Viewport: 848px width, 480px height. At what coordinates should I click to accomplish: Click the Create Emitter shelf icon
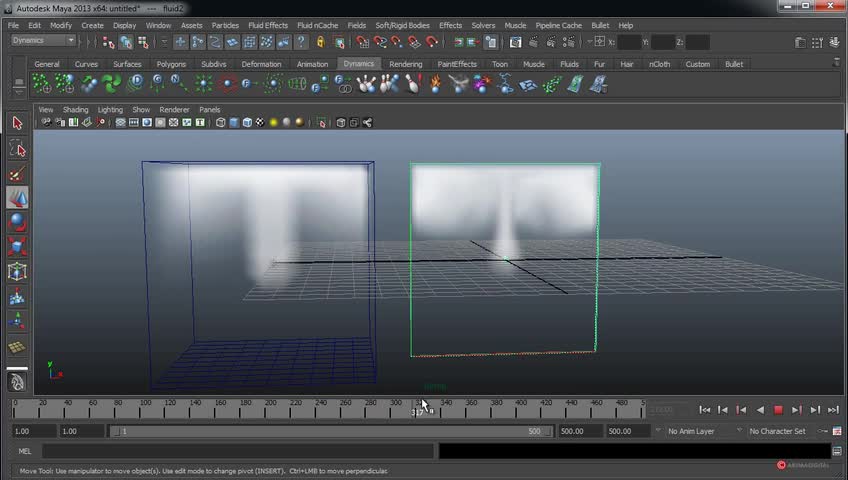63,85
